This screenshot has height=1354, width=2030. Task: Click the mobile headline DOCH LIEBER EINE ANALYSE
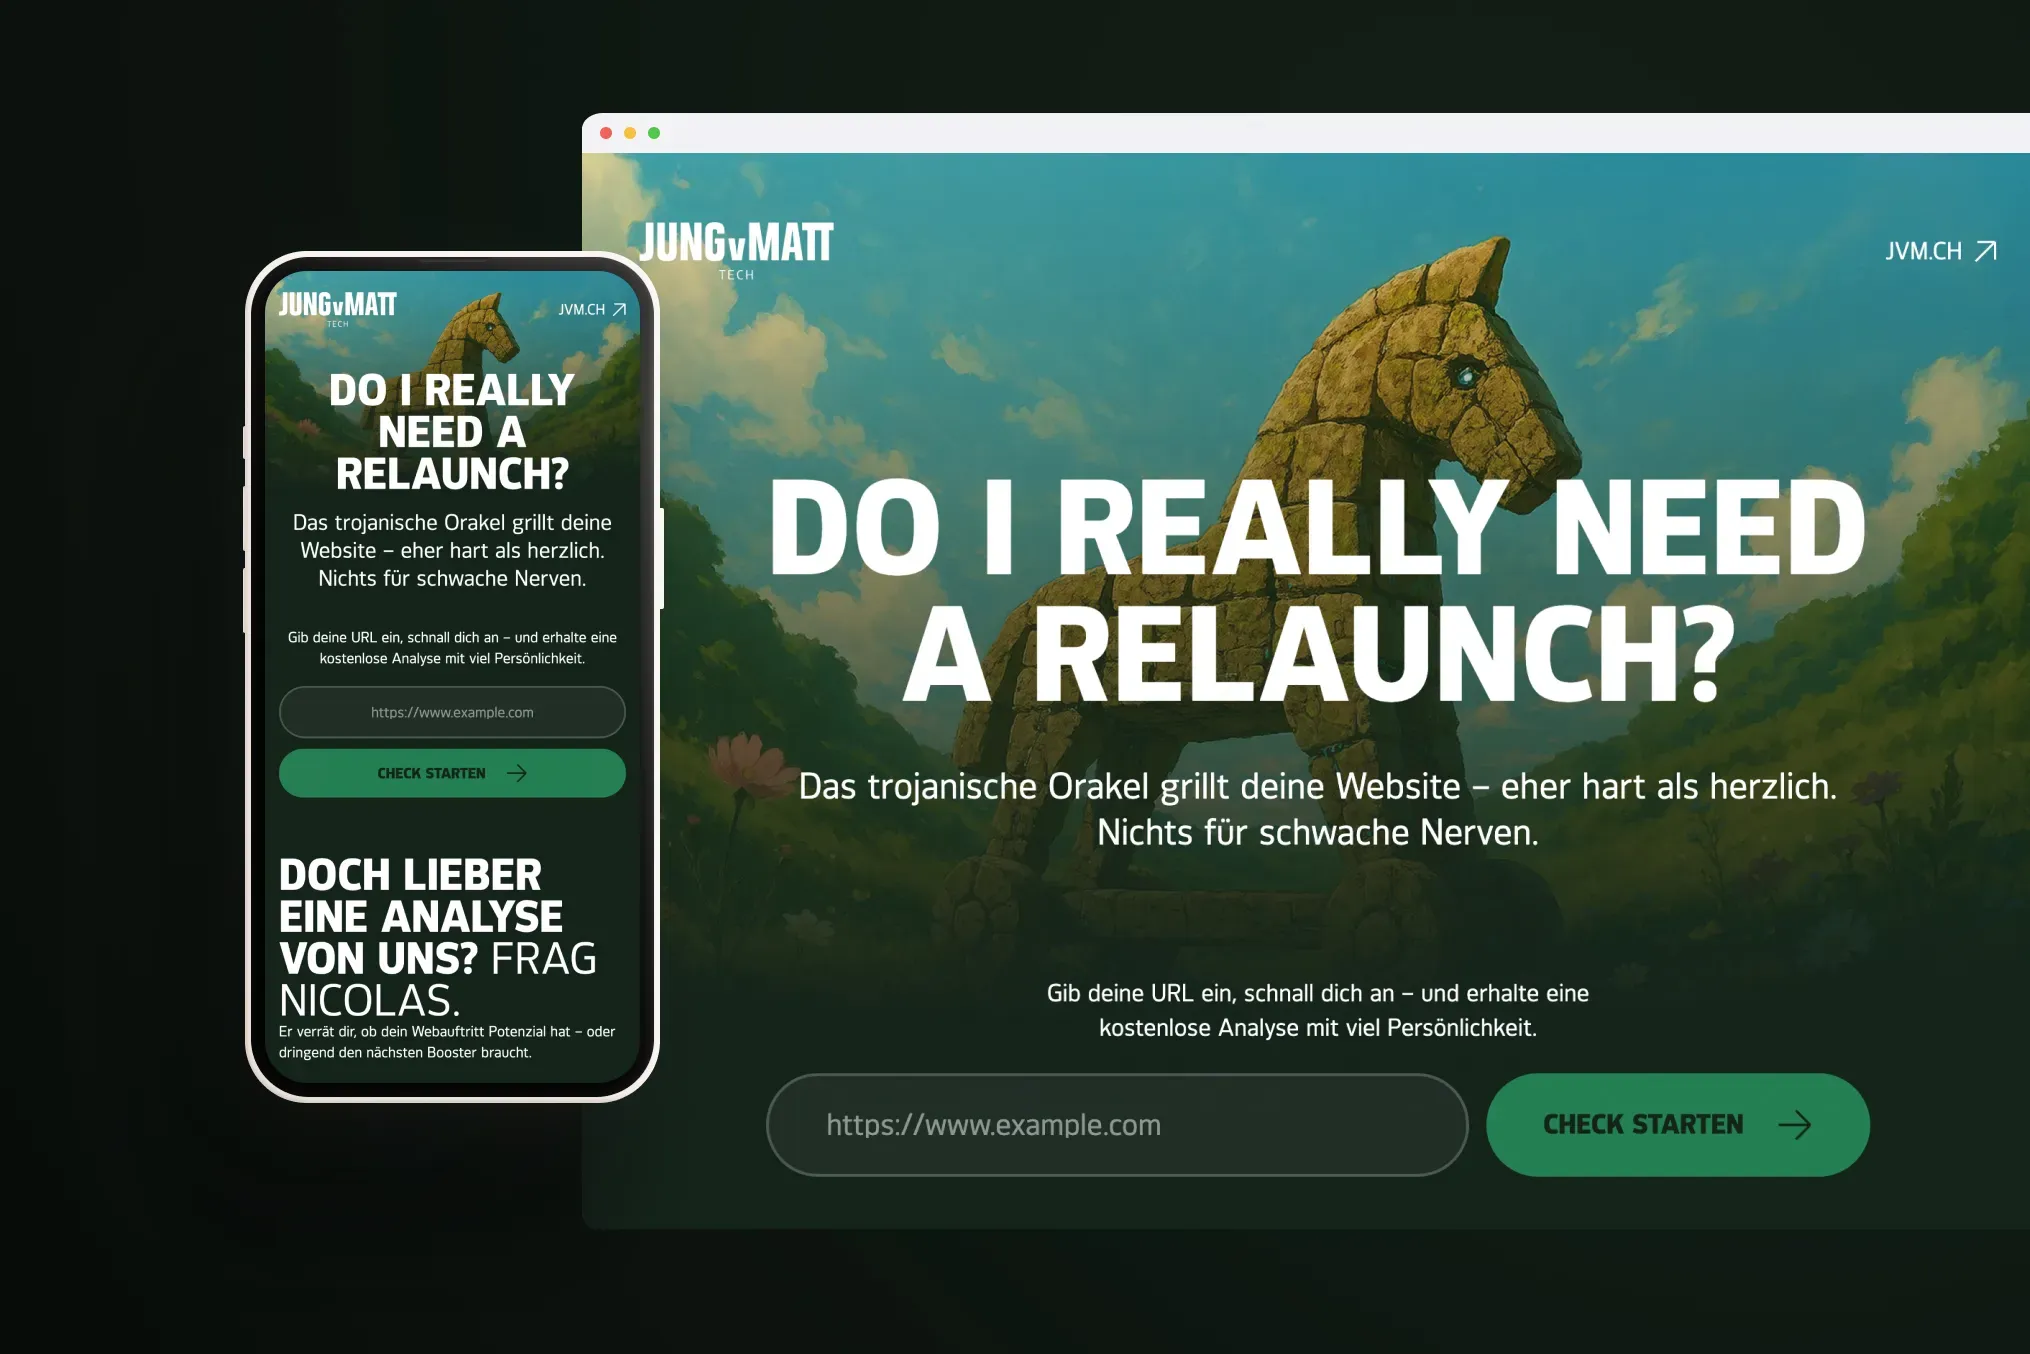point(421,895)
